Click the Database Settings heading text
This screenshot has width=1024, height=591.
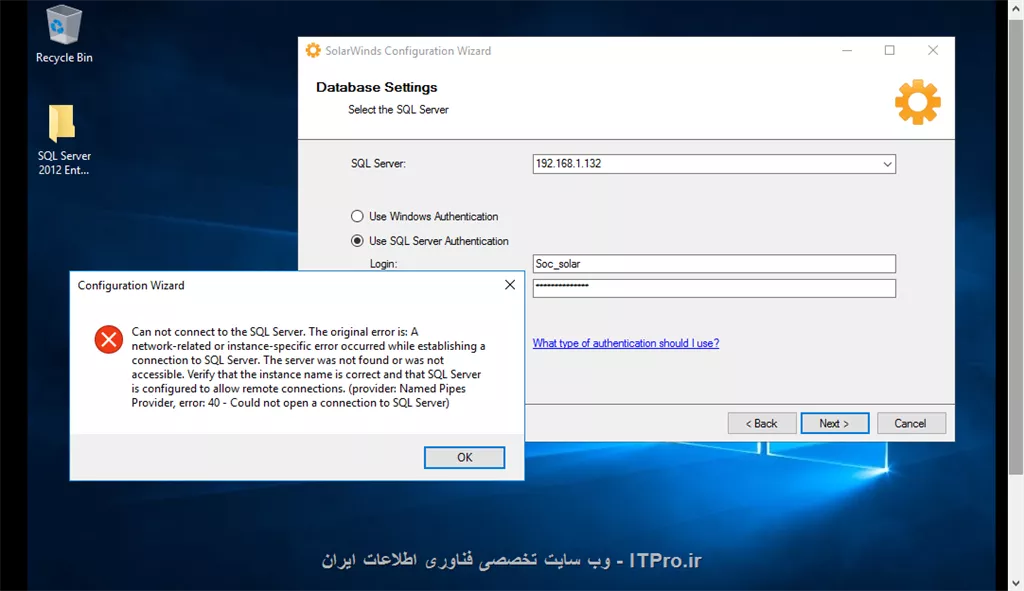pyautogui.click(x=377, y=87)
